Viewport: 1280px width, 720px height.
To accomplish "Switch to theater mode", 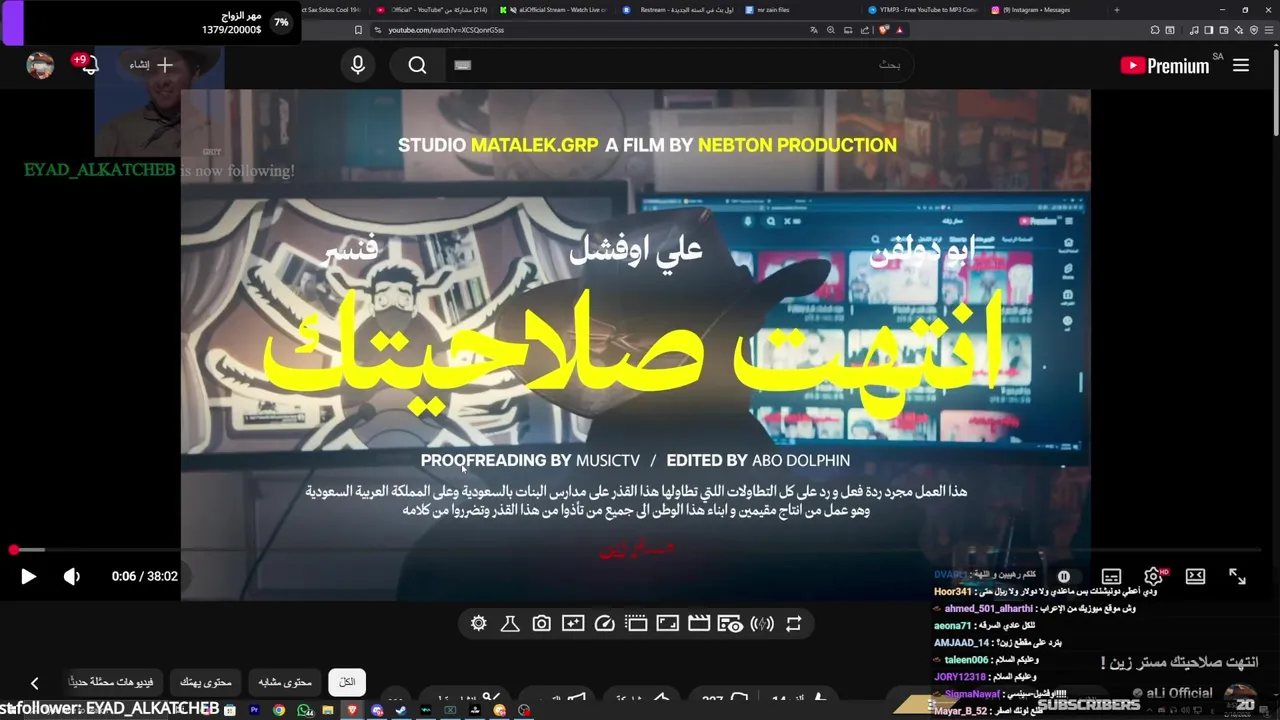I will point(1195,576).
